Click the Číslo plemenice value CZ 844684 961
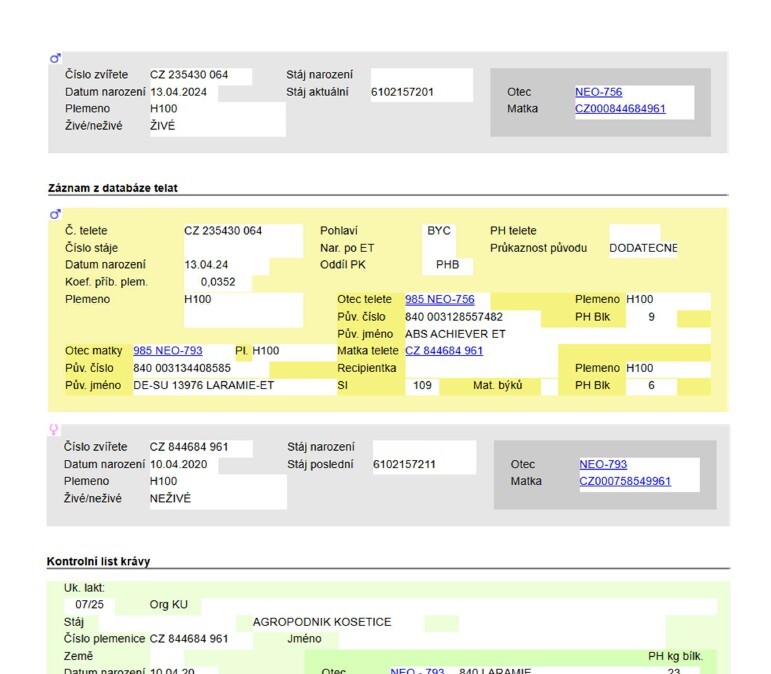Image resolution: width=771 pixels, height=674 pixels. coord(189,639)
